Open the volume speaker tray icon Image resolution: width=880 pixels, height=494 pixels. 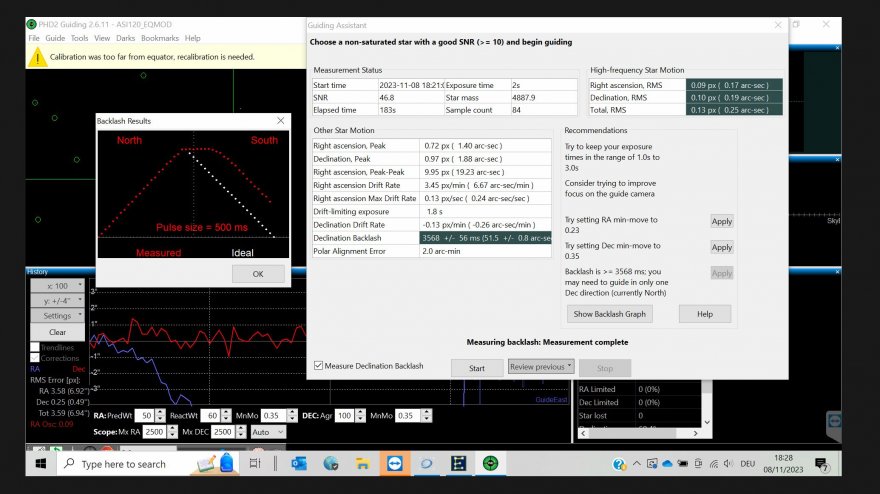point(728,464)
